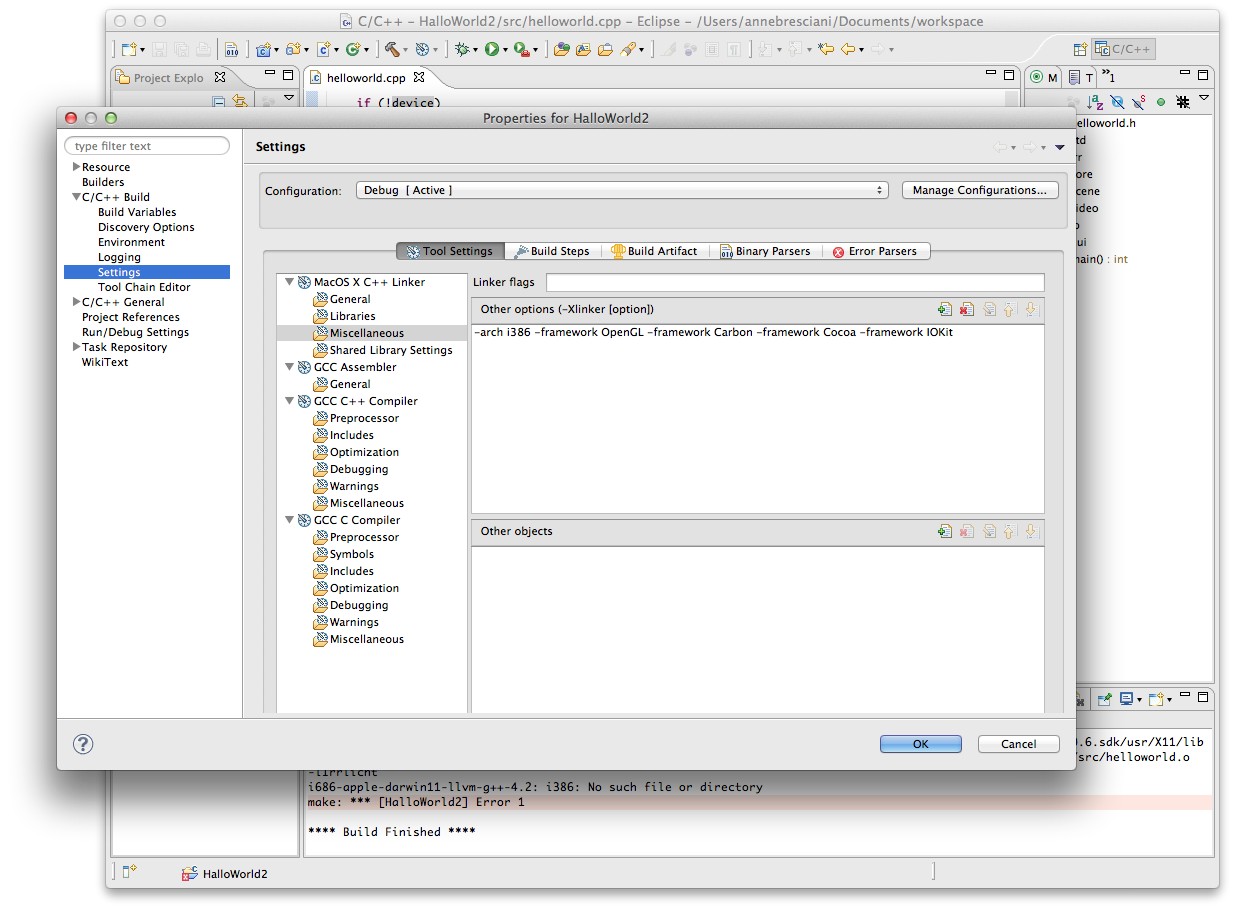Viewport: 1233px width, 908px height.
Task: Click the green Run button in Eclipse toolbar
Action: [x=492, y=48]
